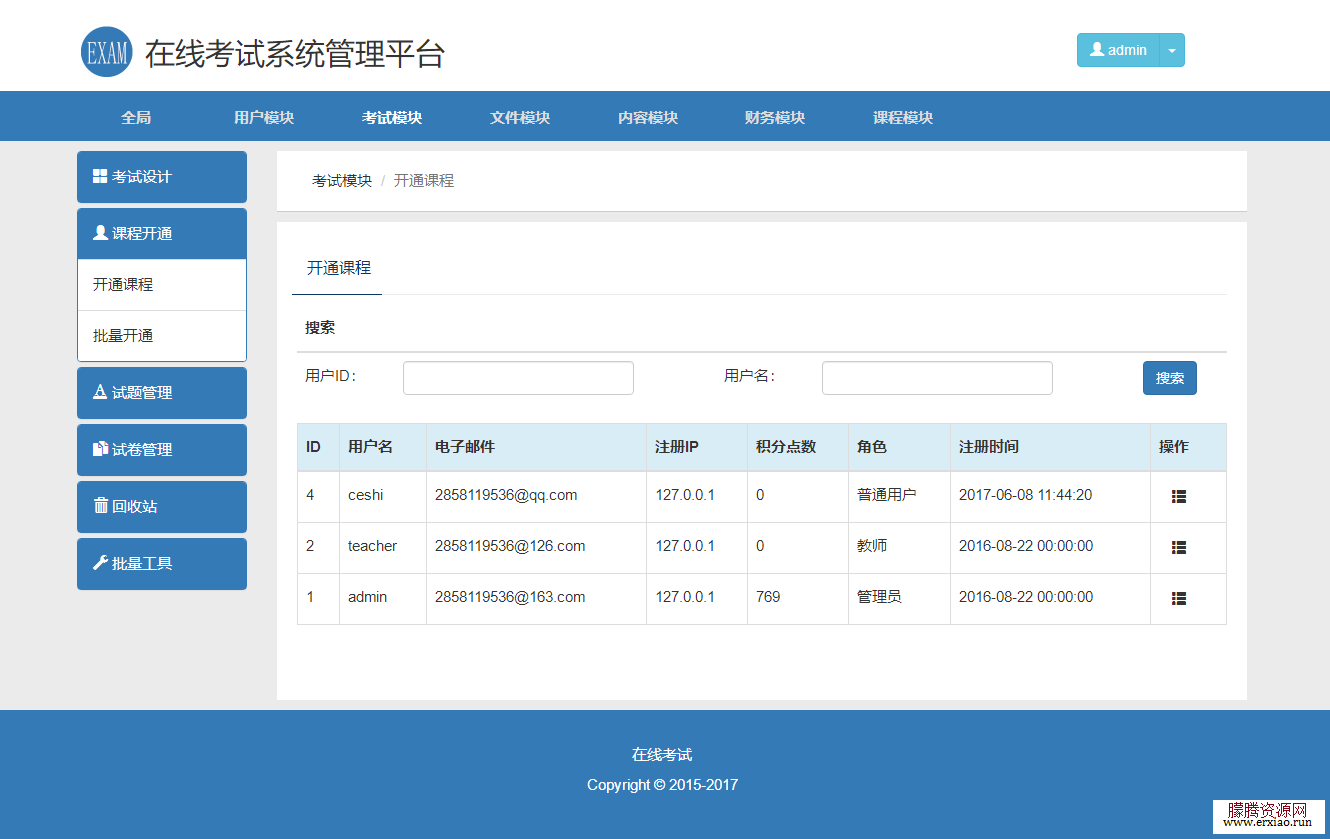Open 课程模块 in navigation bar
1330x839 pixels.
click(x=903, y=117)
